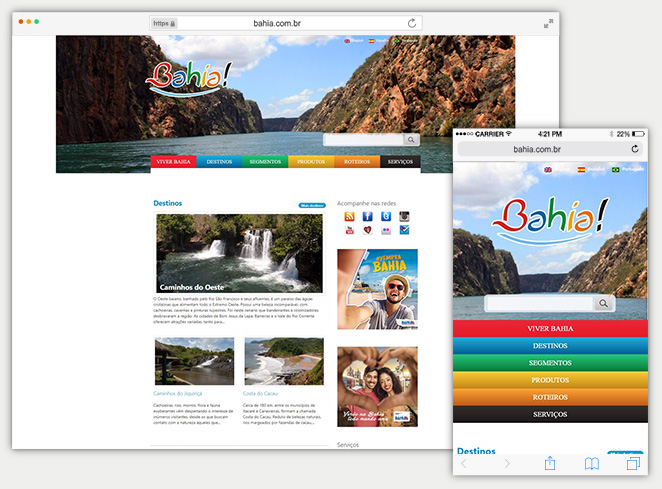Tap SEGMENTOS in mobile menu
The height and width of the screenshot is (489, 662).
[550, 363]
